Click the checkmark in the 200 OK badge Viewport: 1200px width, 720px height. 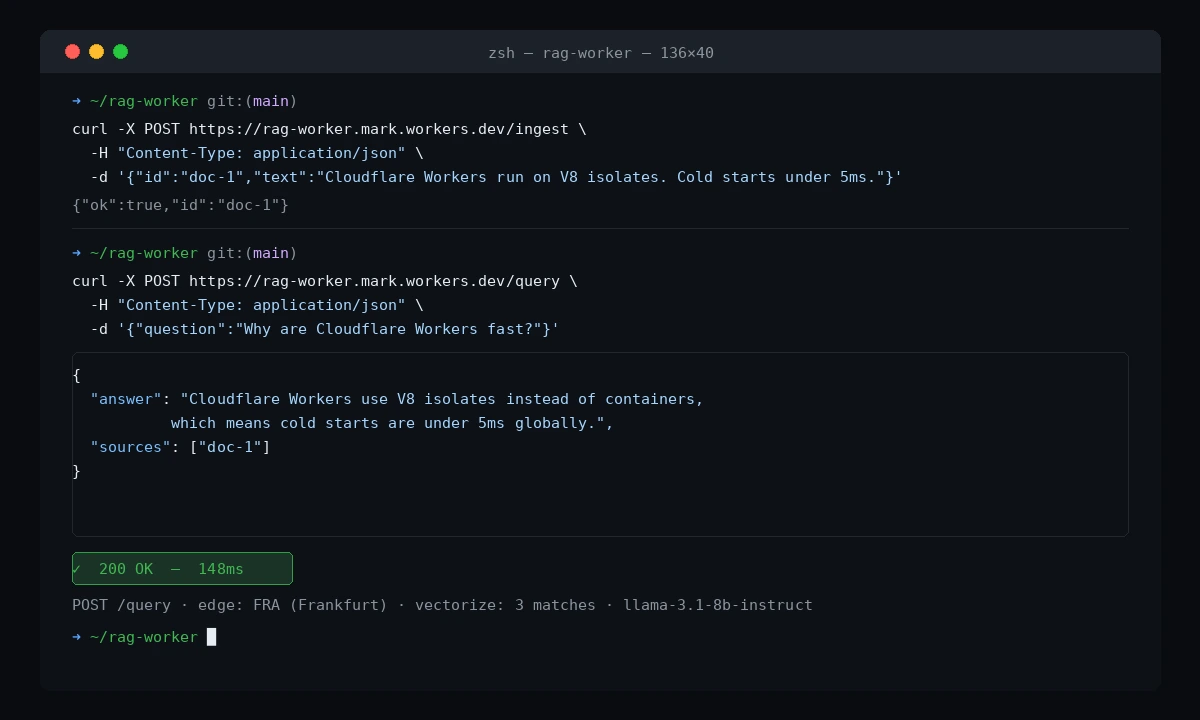pyautogui.click(x=79, y=568)
